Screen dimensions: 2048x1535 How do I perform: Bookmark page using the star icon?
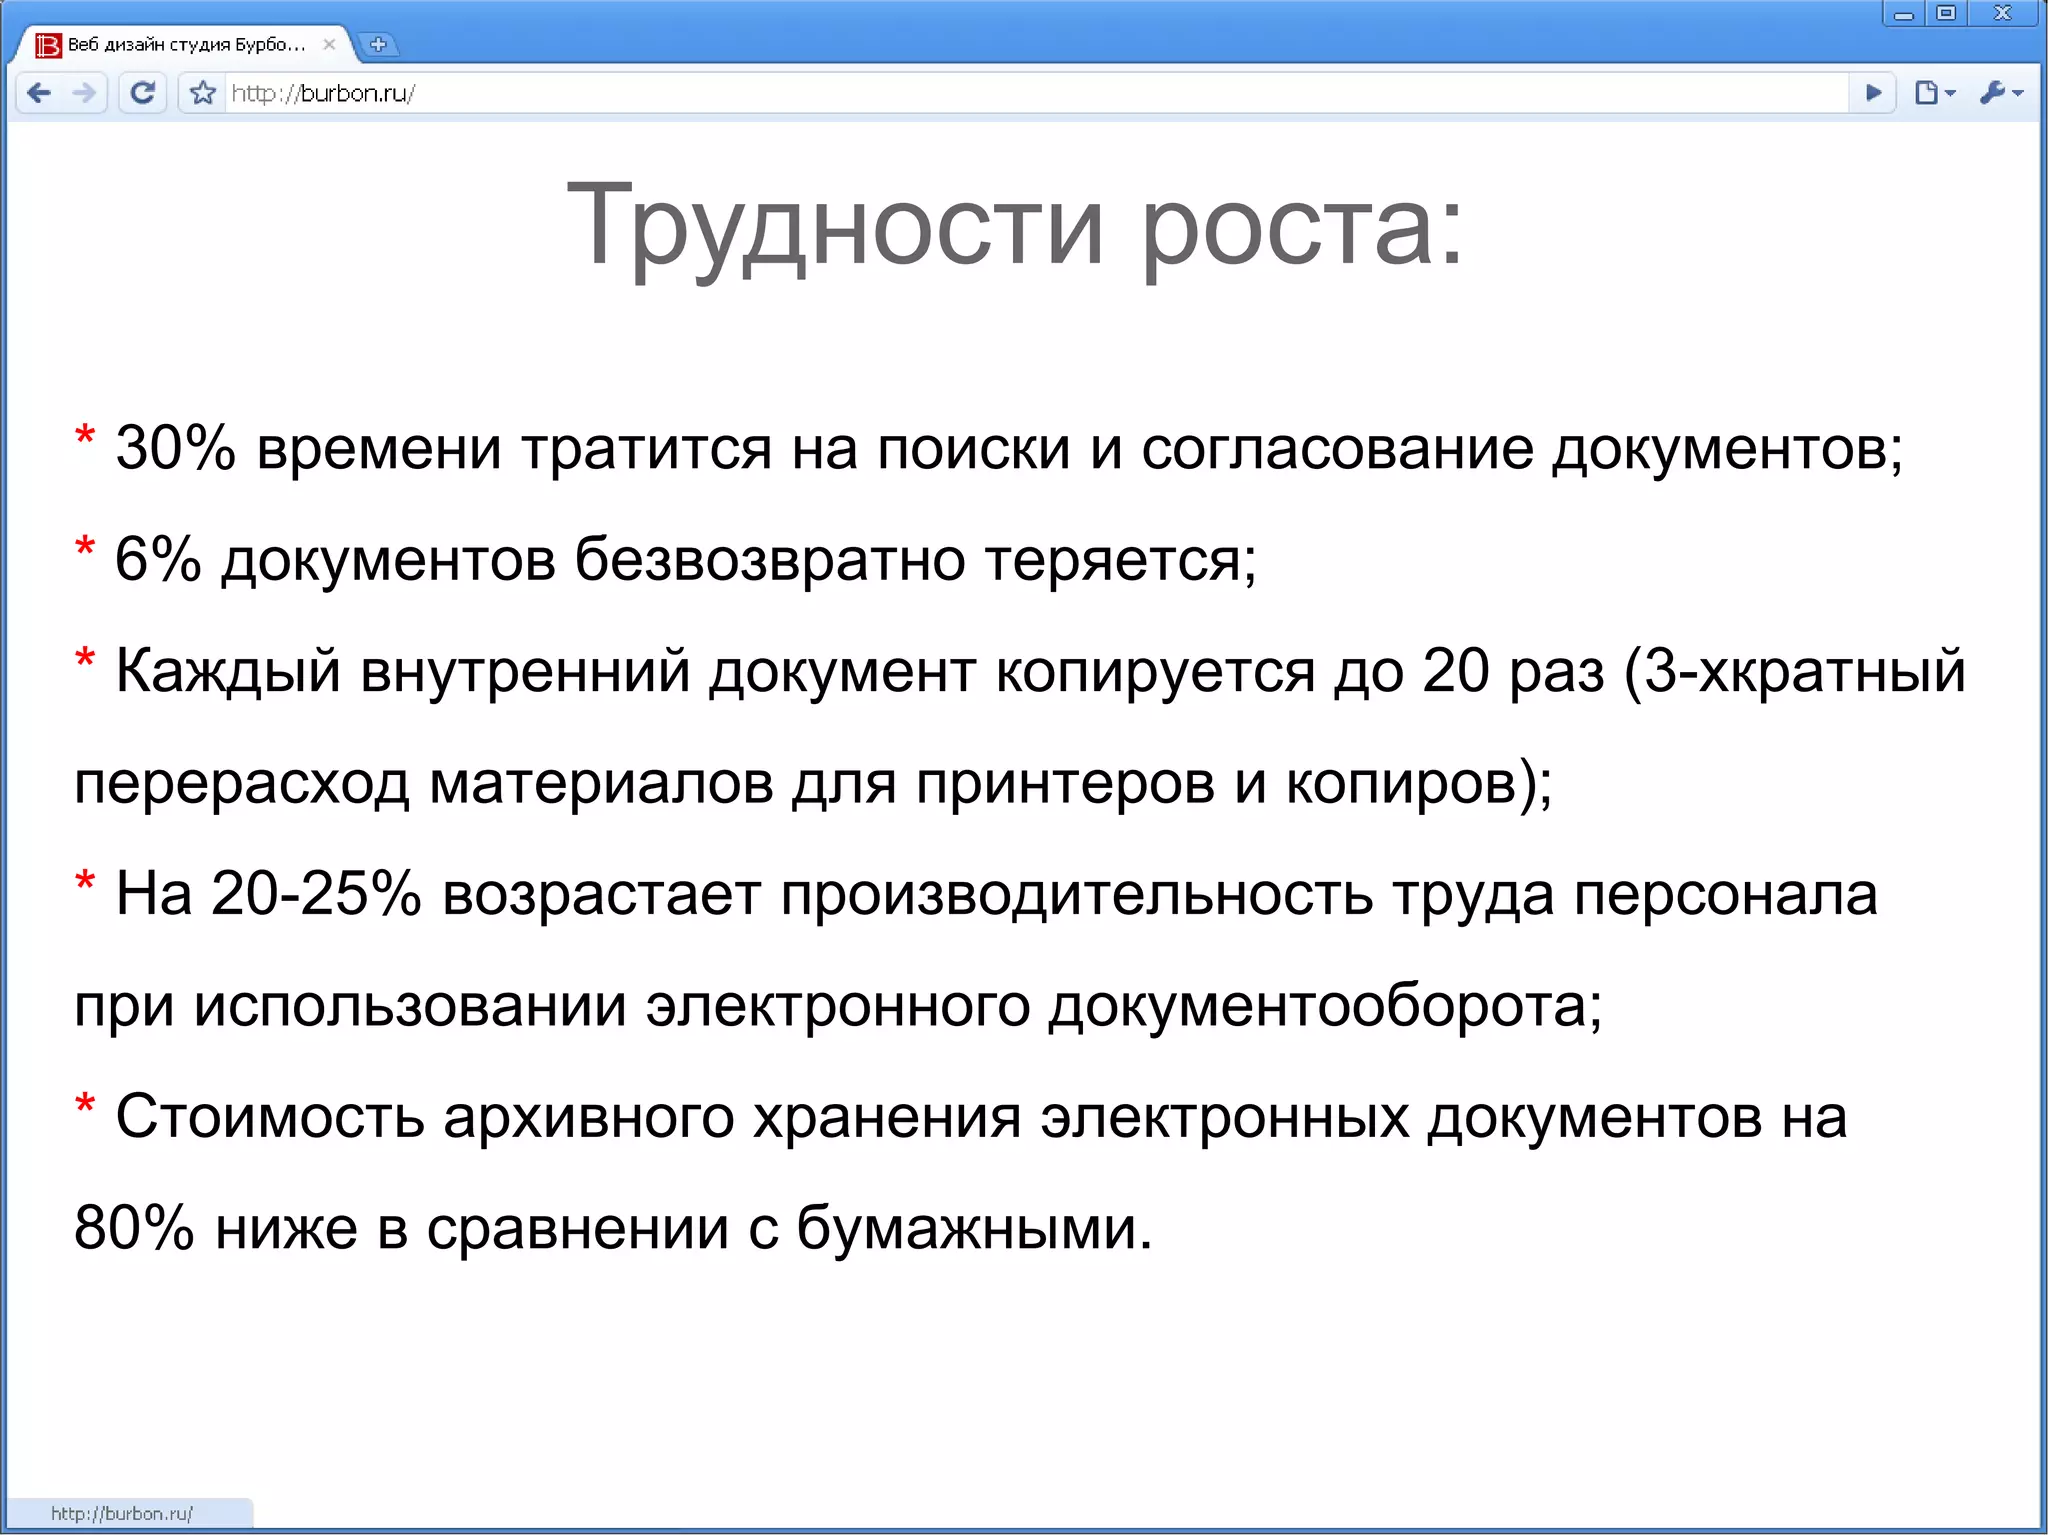click(203, 93)
